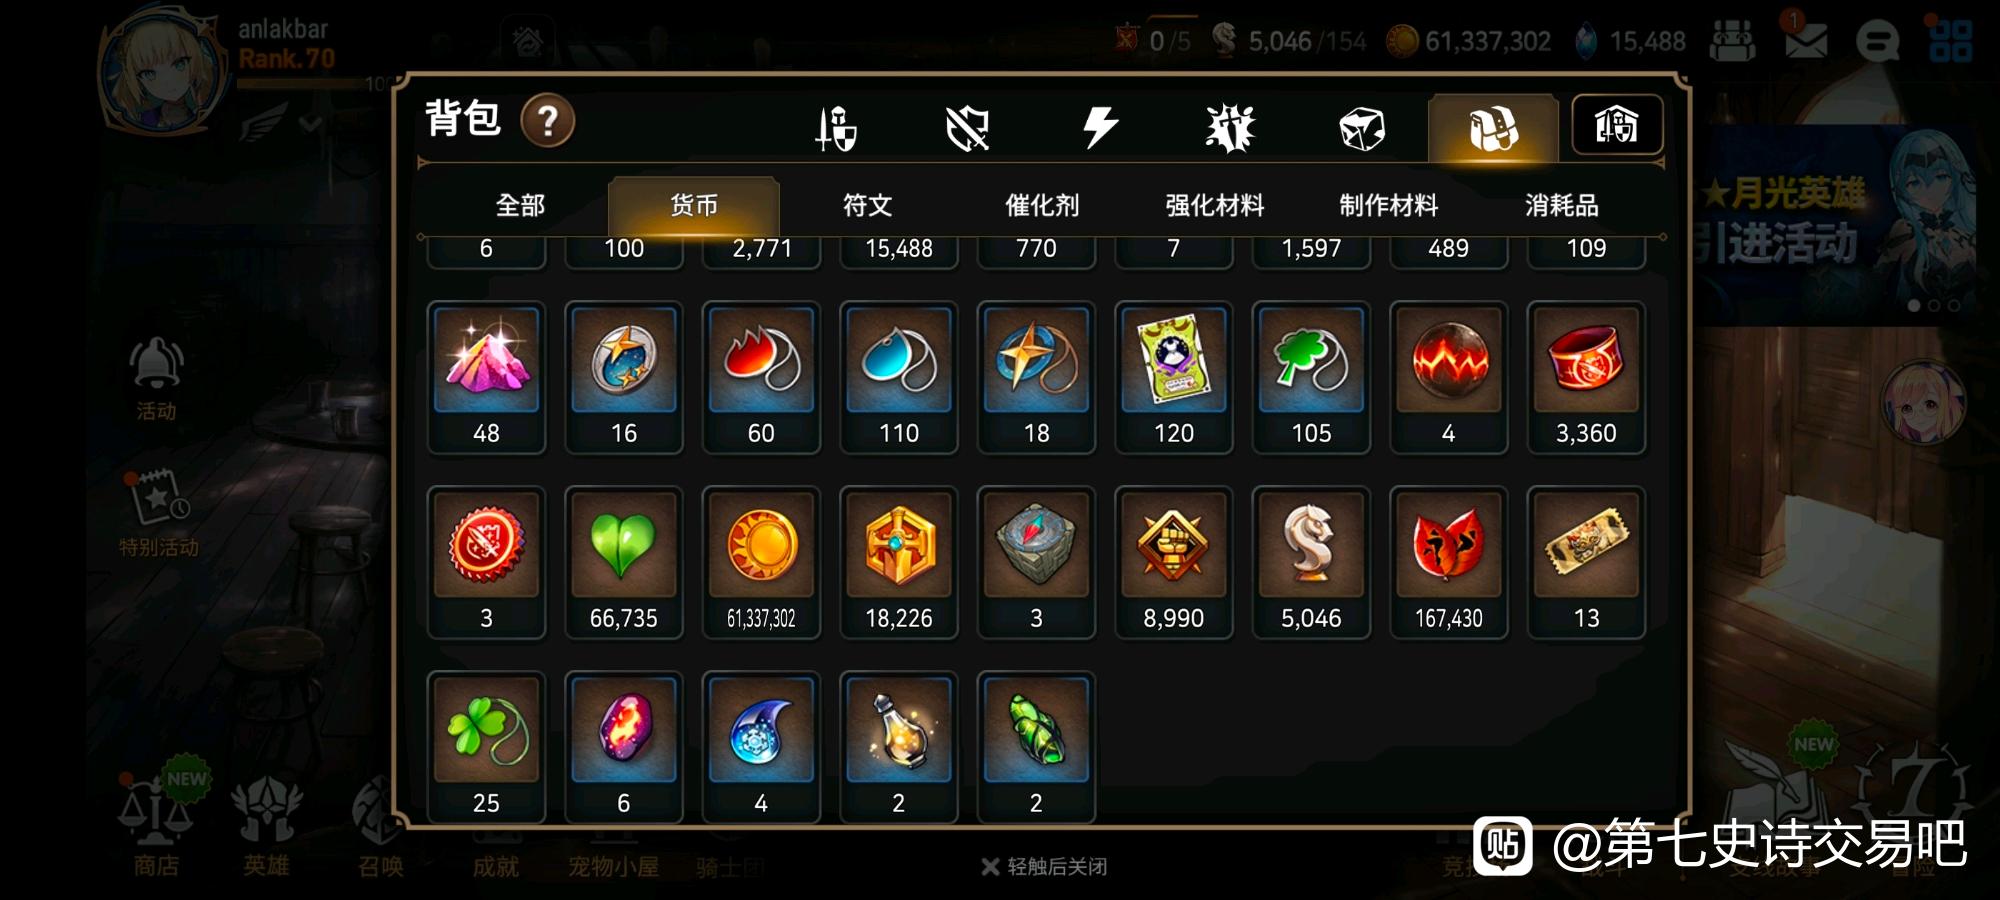
Task: Click the gold coin item 61,337,302
Action: pyautogui.click(x=761, y=563)
